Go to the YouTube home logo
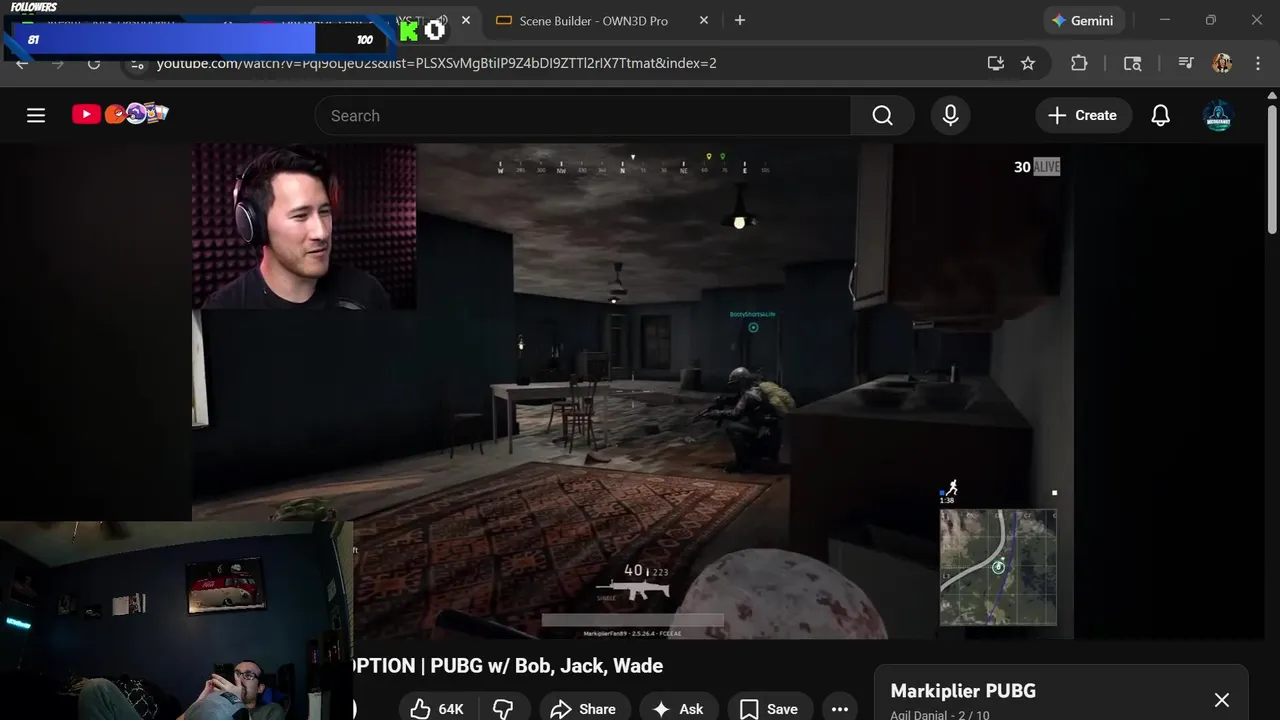1280x720 pixels. click(x=120, y=114)
